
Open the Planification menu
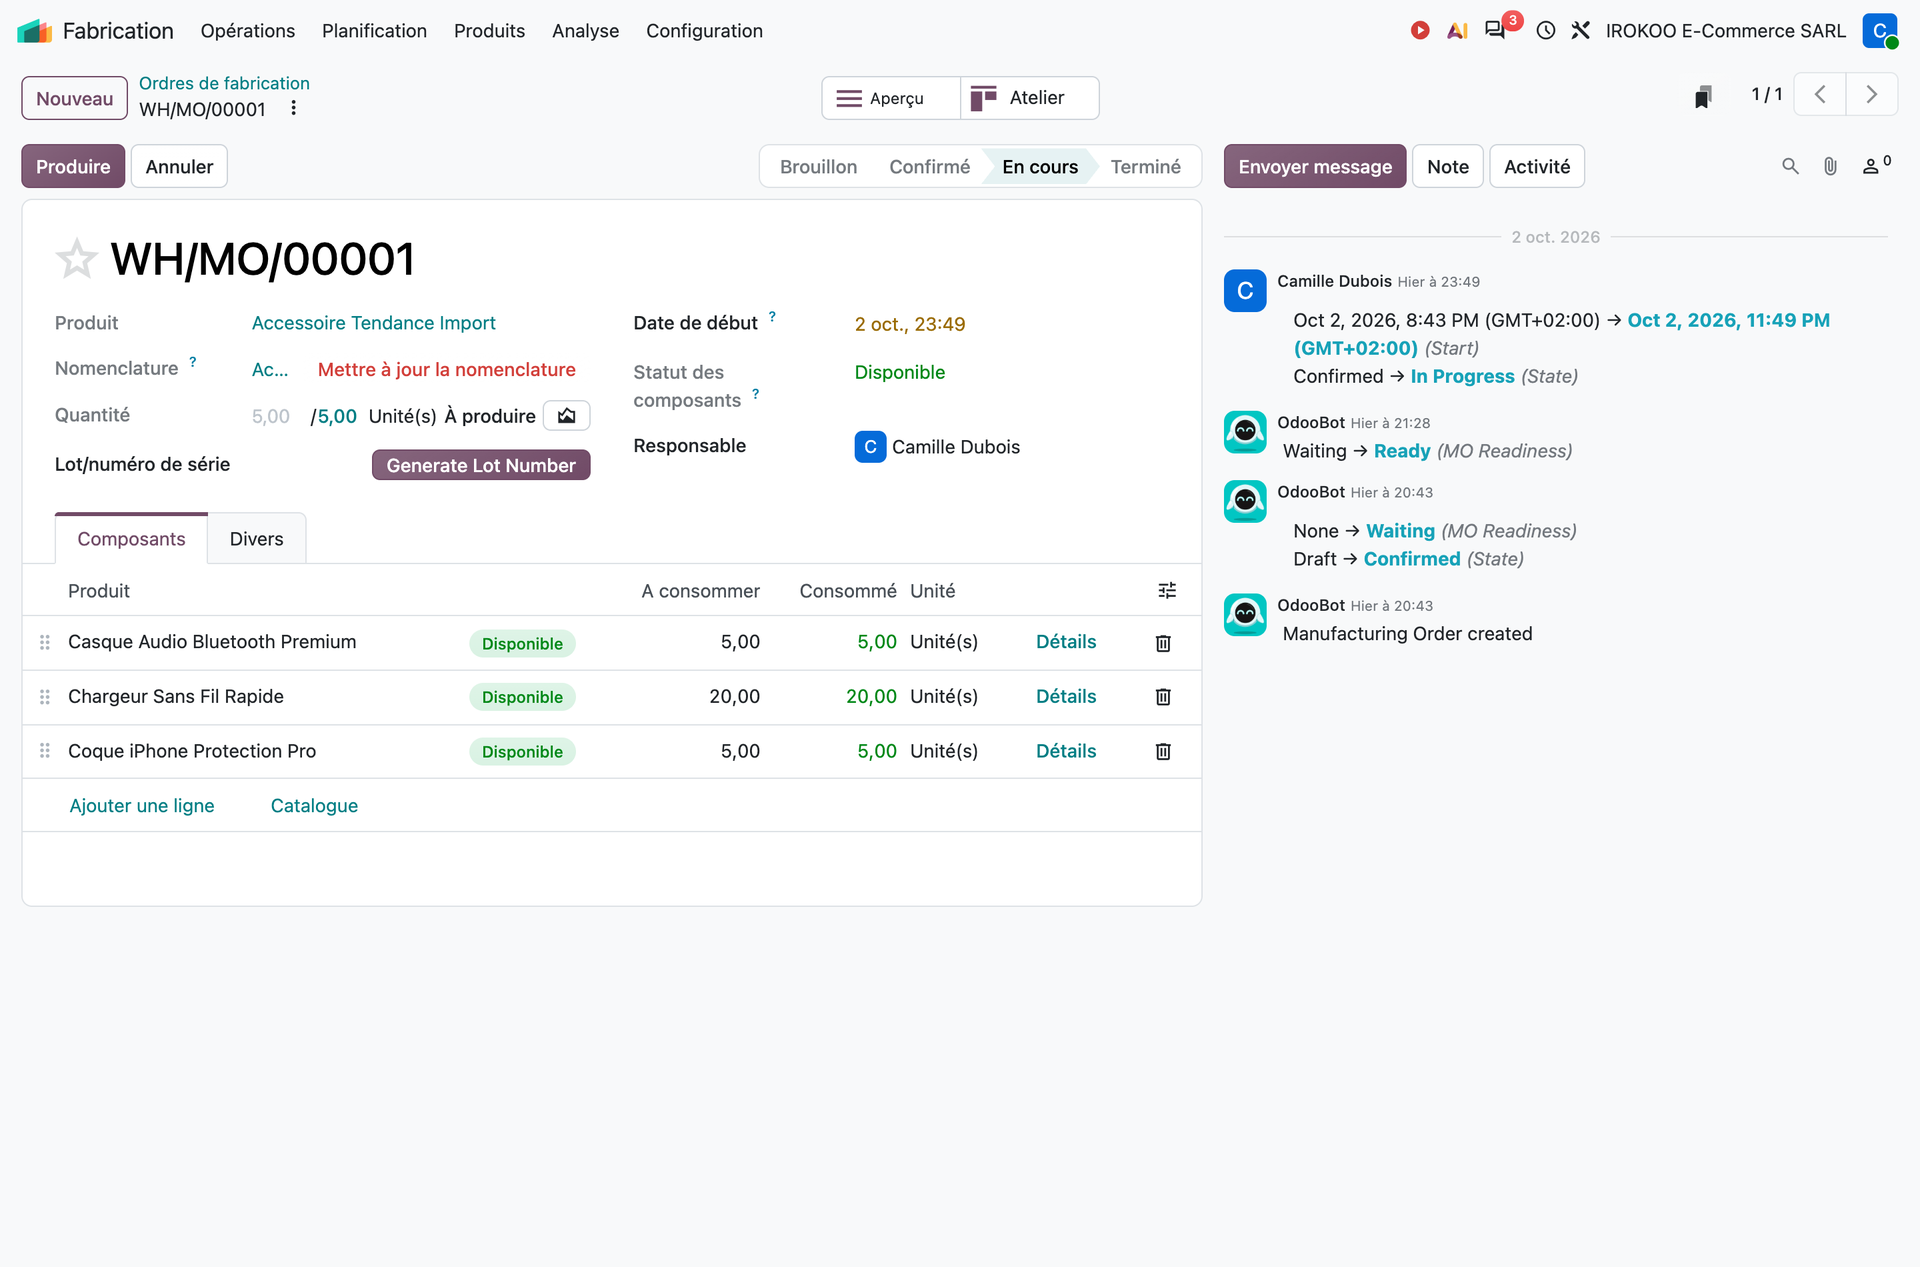374,31
